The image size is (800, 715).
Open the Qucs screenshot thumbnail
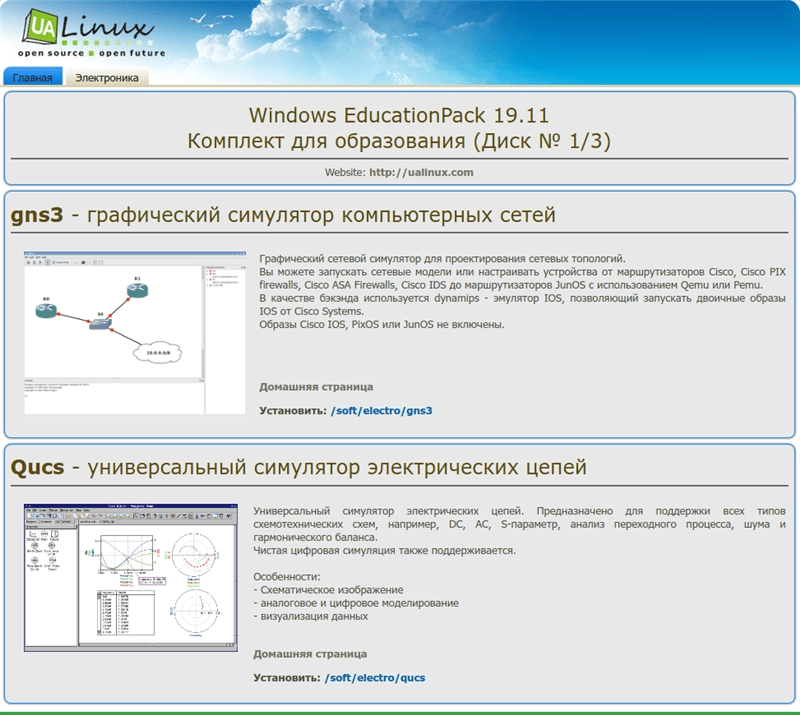pyautogui.click(x=131, y=577)
